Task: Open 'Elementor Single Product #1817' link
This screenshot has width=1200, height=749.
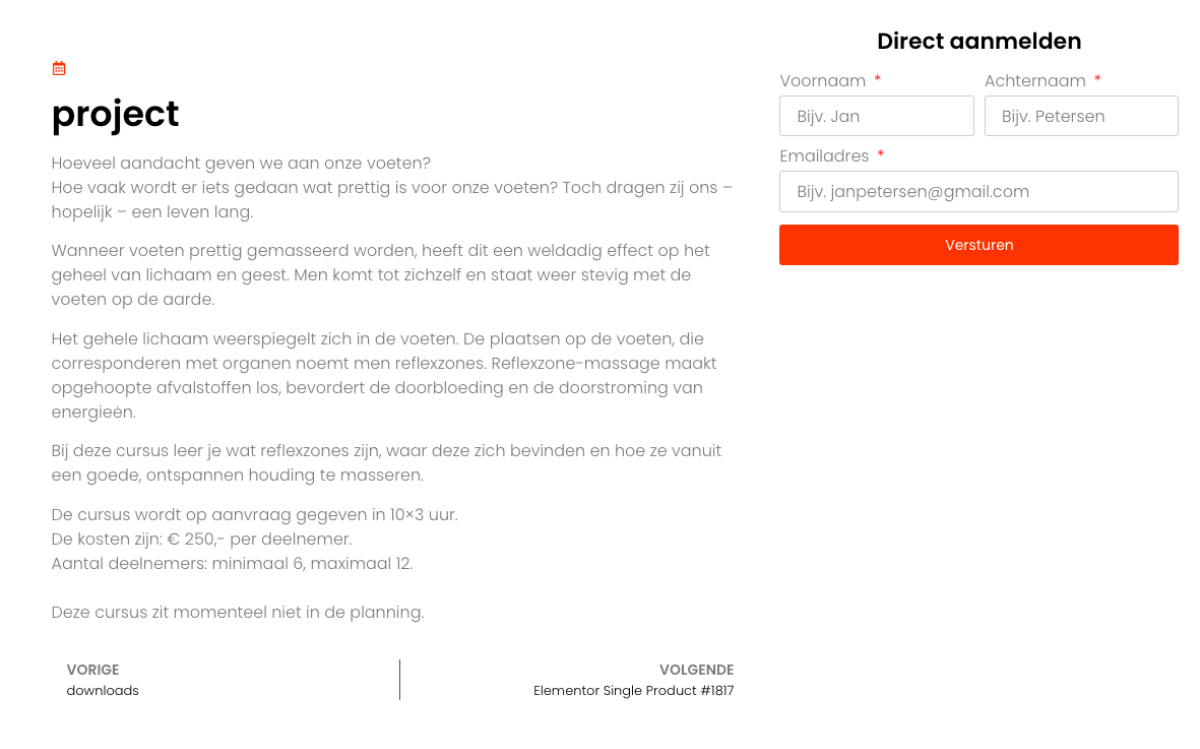Action: (634, 691)
